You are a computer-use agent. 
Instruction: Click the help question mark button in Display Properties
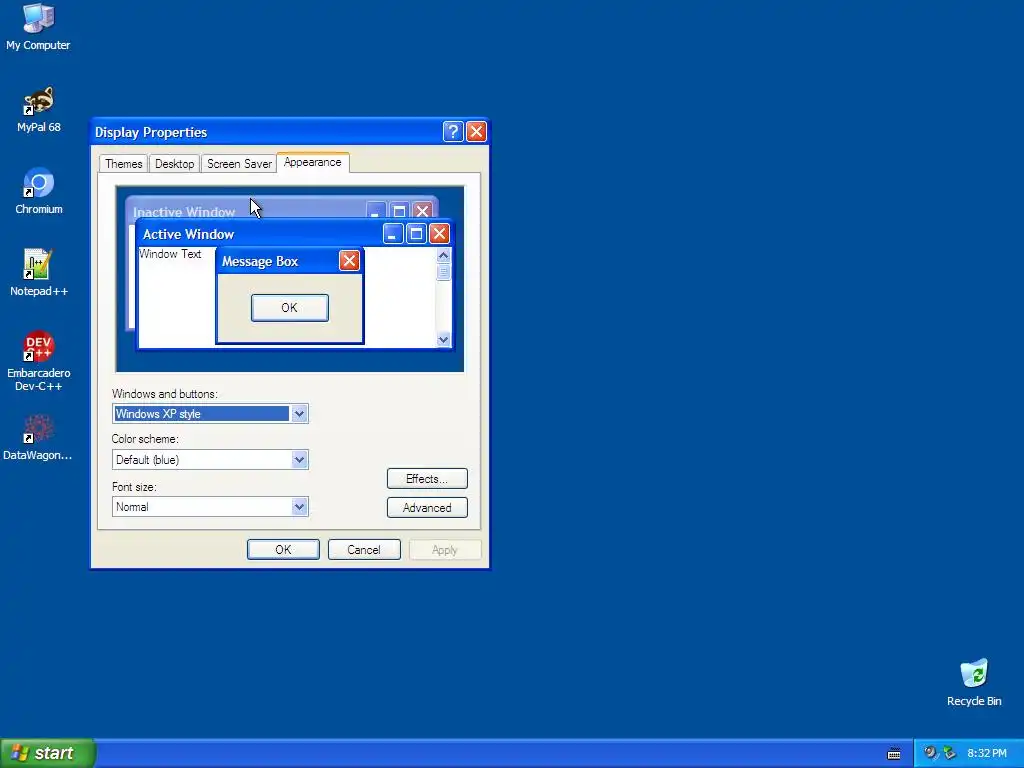coord(453,132)
